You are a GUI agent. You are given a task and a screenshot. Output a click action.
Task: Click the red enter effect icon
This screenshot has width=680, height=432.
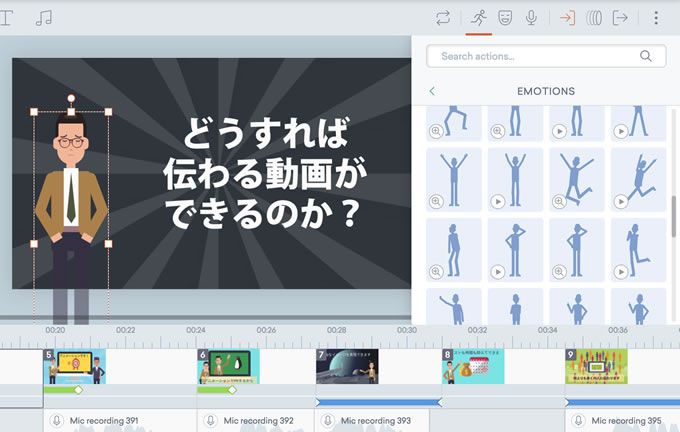click(567, 18)
